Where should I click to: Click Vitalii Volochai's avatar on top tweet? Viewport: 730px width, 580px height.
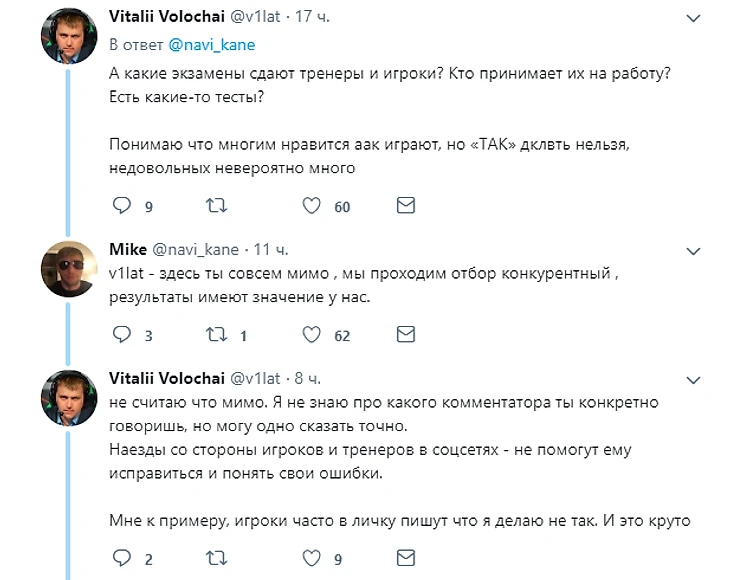[68, 40]
